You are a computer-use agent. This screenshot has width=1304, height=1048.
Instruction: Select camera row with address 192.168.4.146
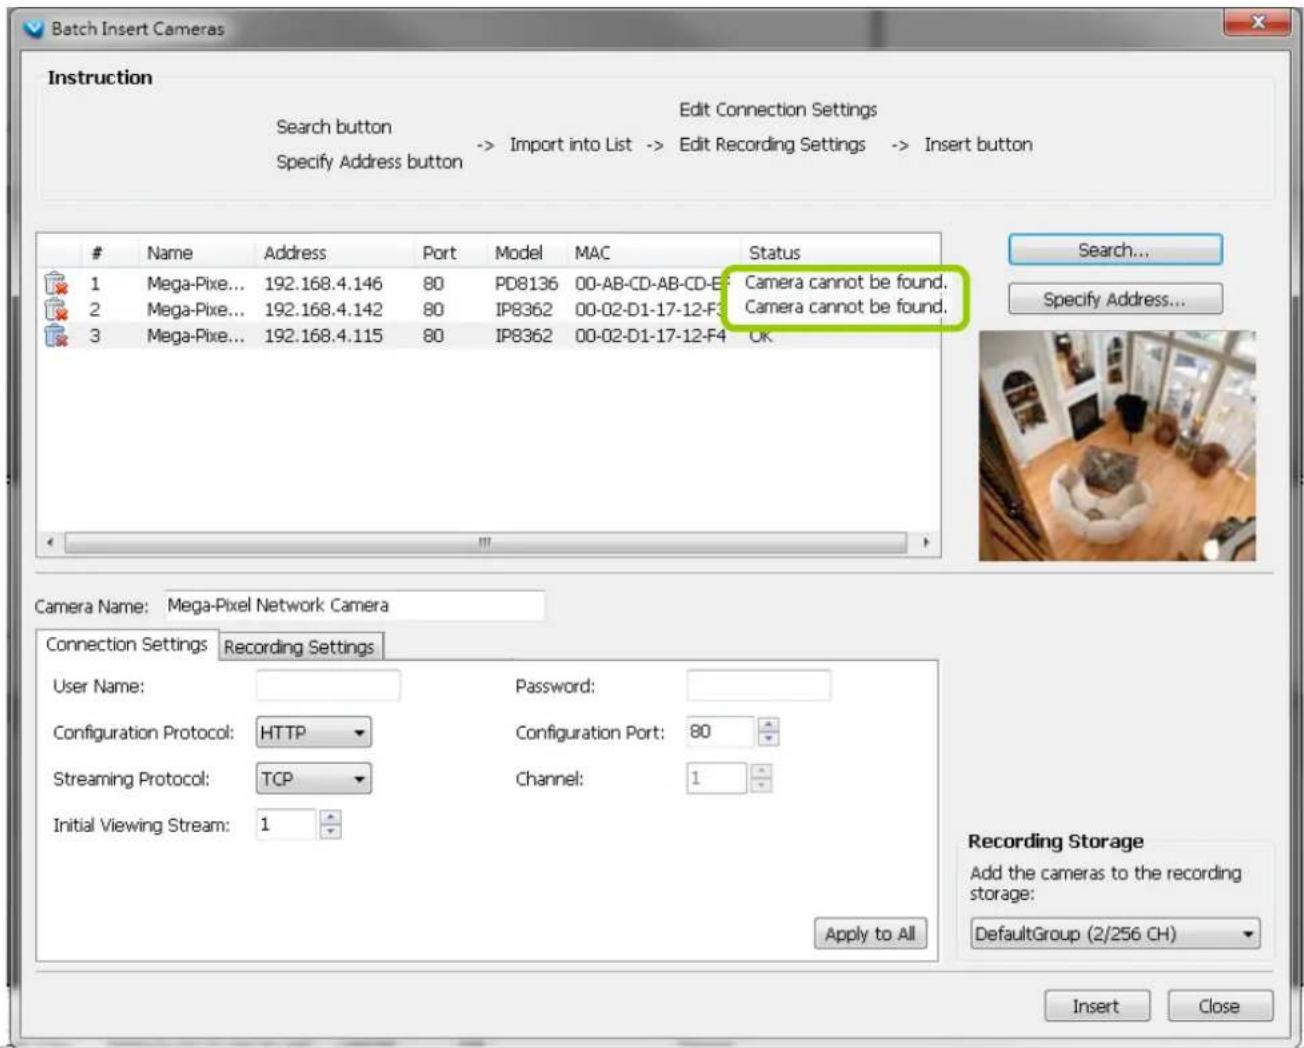[490, 283]
